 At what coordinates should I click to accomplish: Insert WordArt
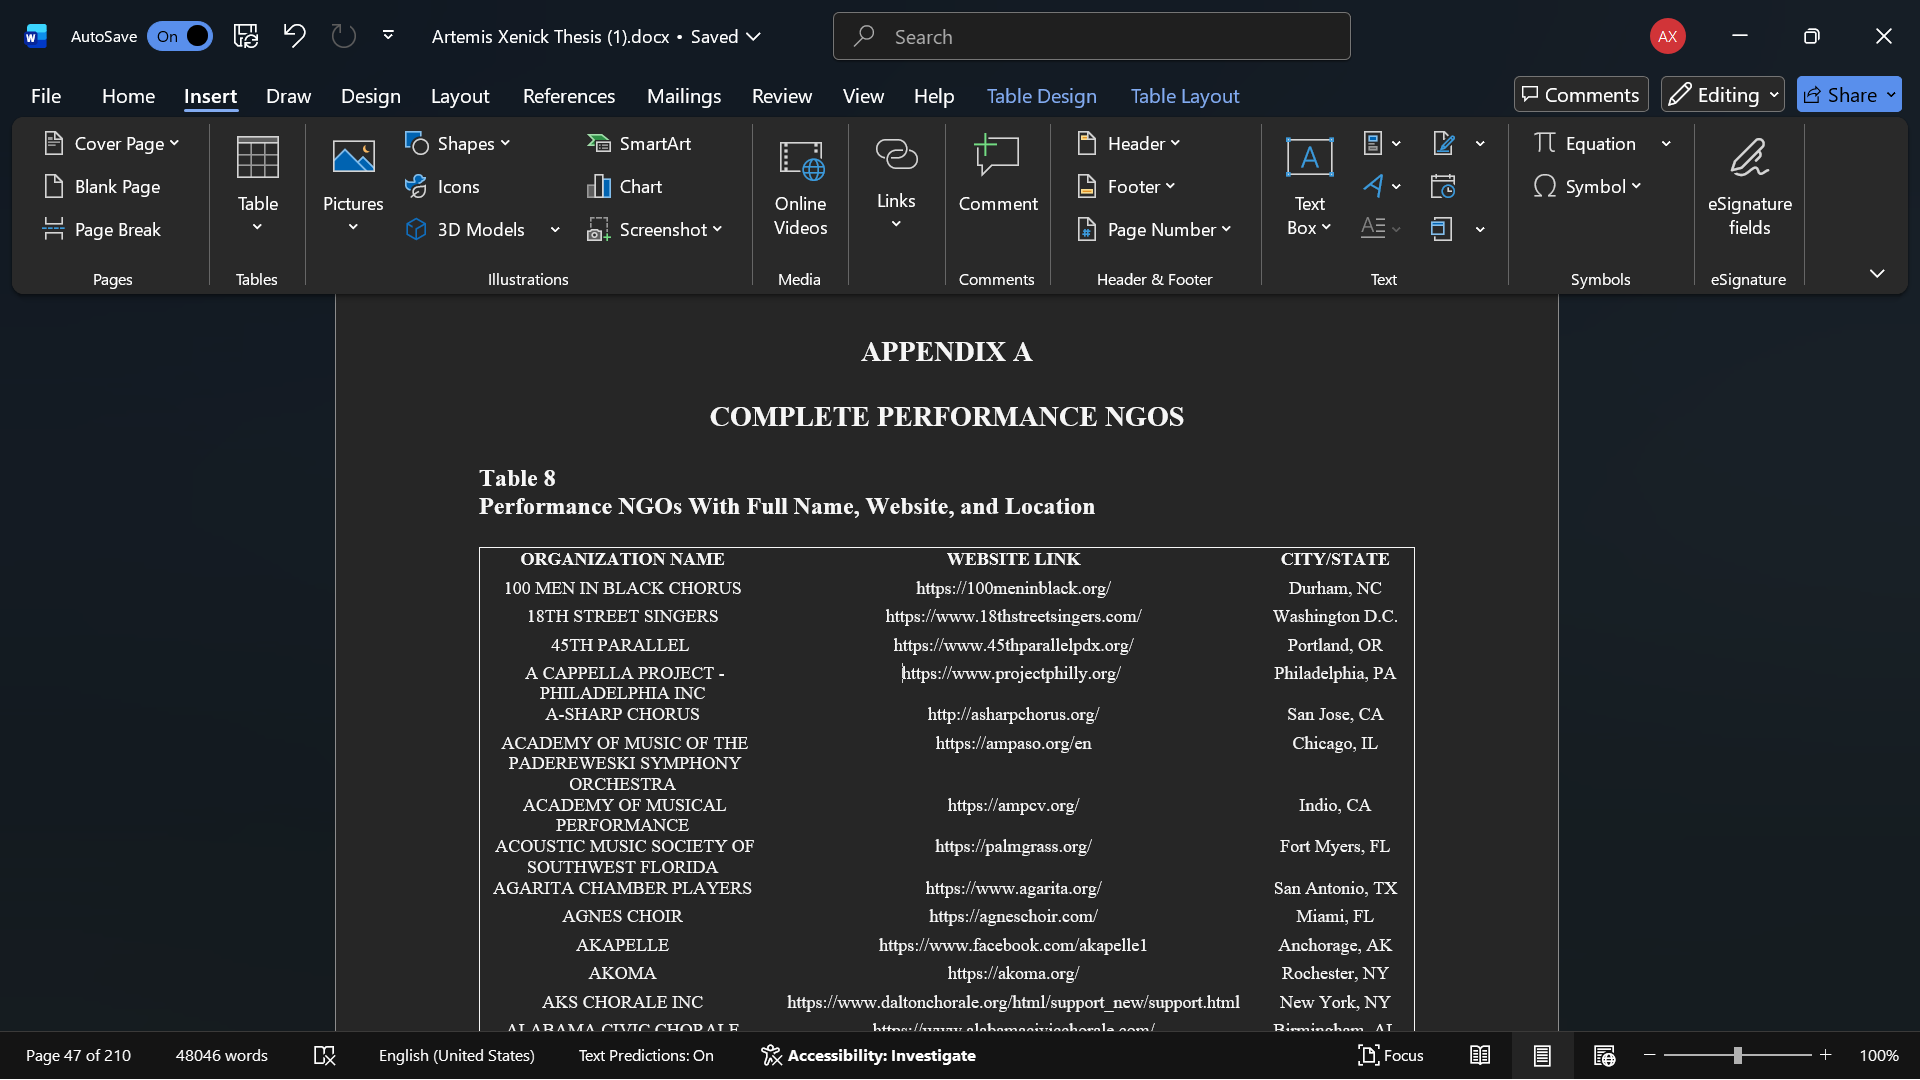[x=1382, y=187]
